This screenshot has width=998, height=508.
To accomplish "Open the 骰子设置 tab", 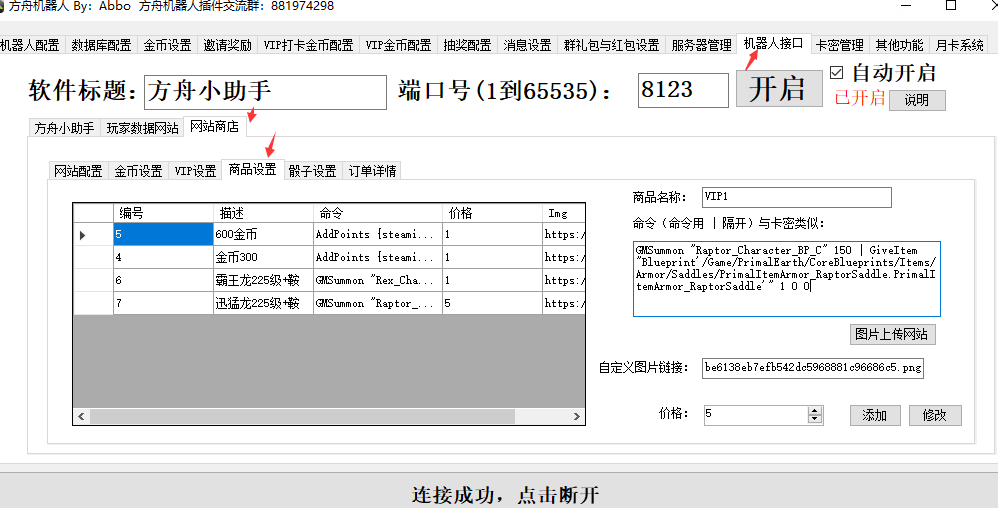I will click(313, 171).
